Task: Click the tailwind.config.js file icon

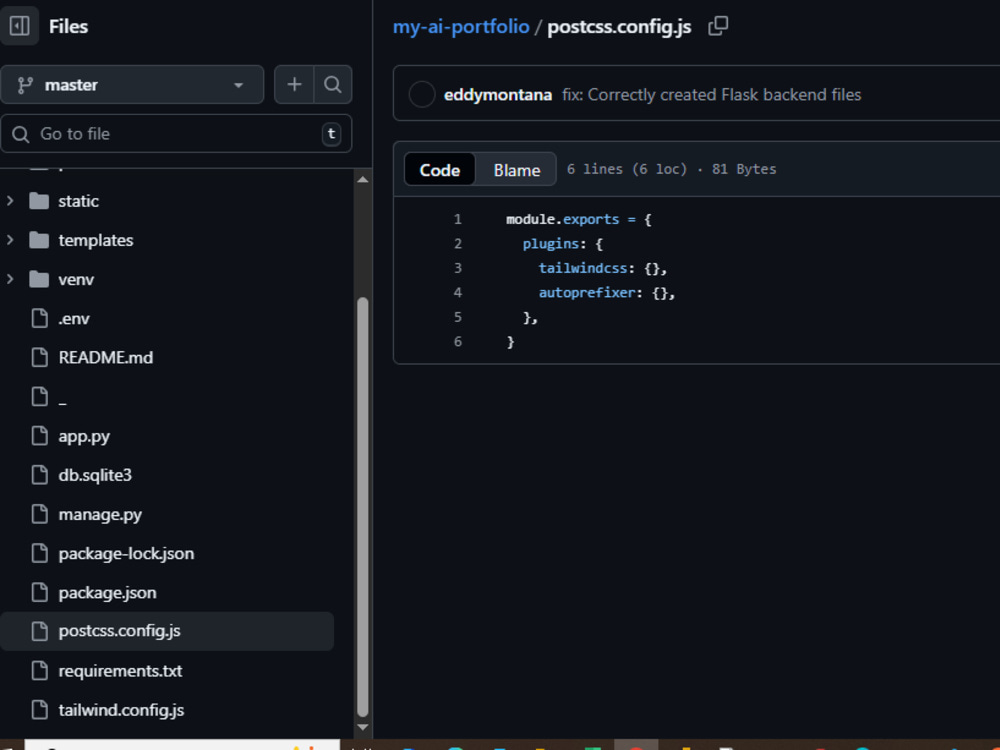Action: pos(40,710)
